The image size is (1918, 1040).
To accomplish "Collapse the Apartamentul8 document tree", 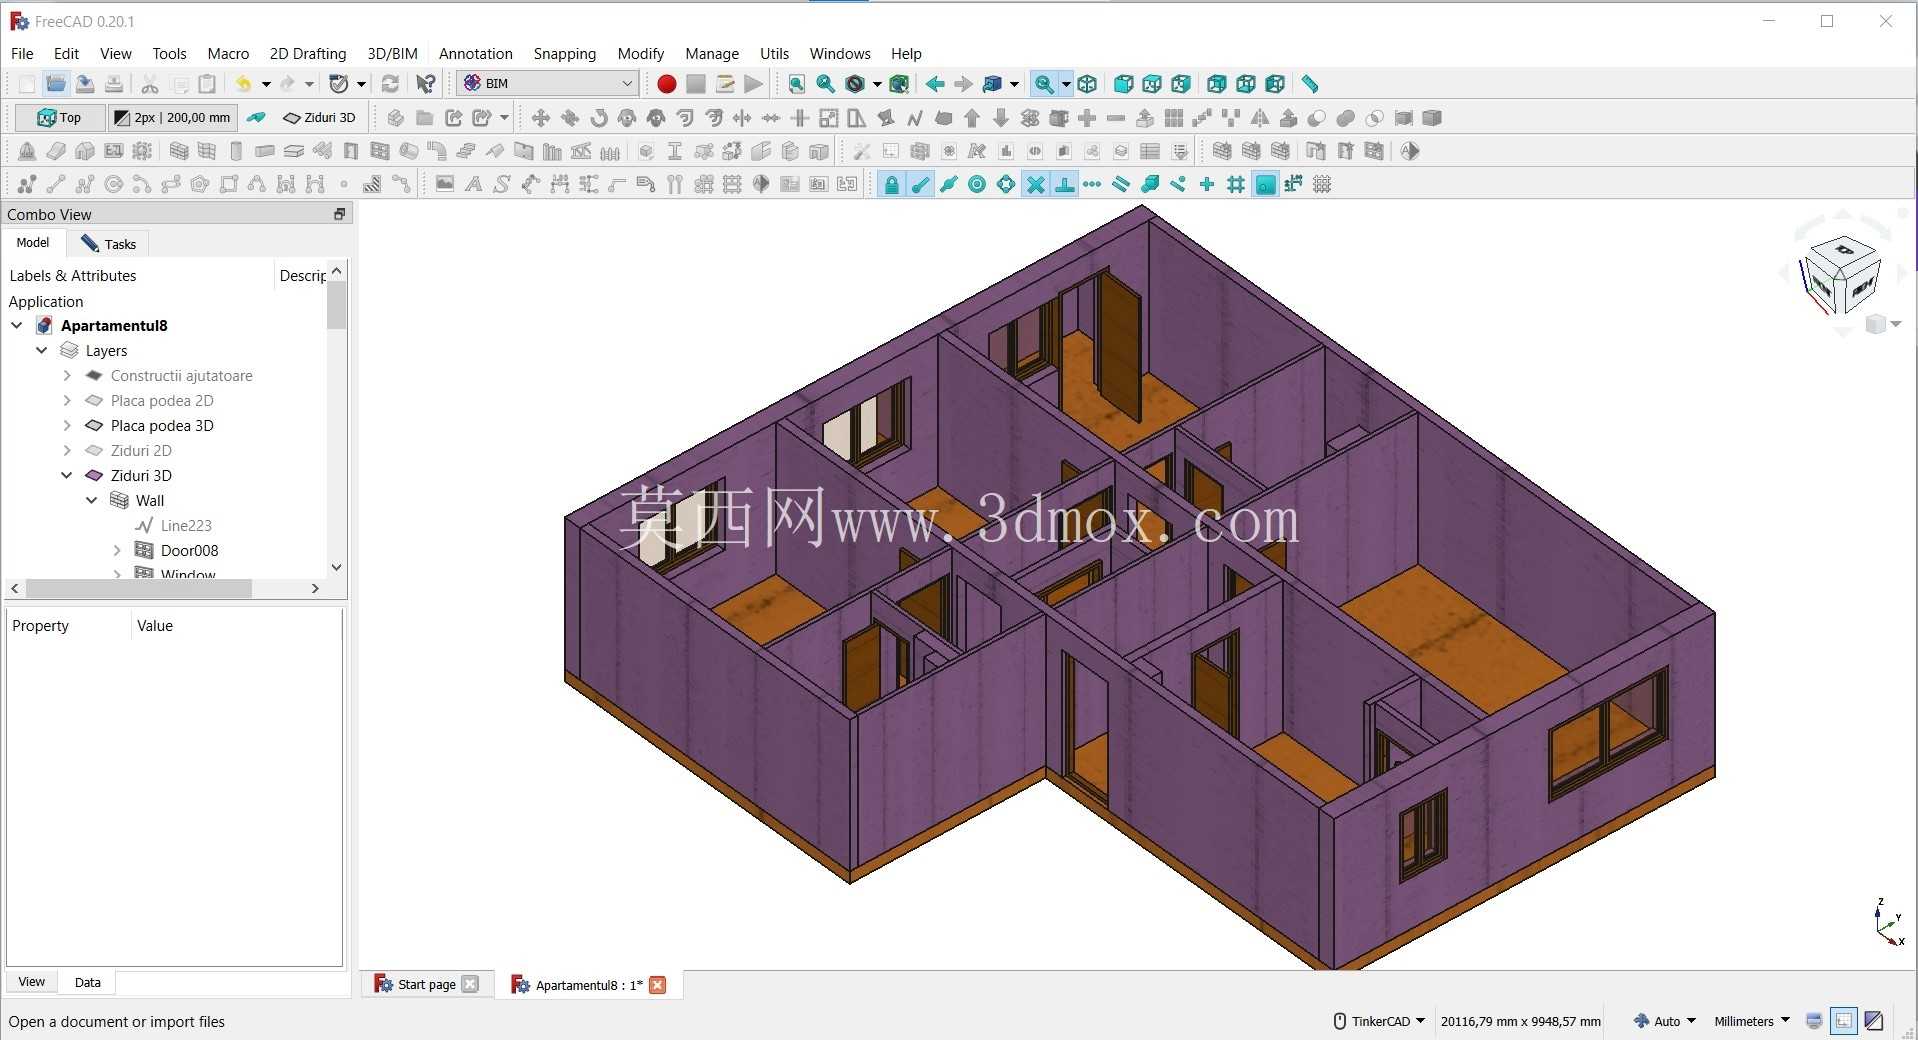I will tap(17, 325).
